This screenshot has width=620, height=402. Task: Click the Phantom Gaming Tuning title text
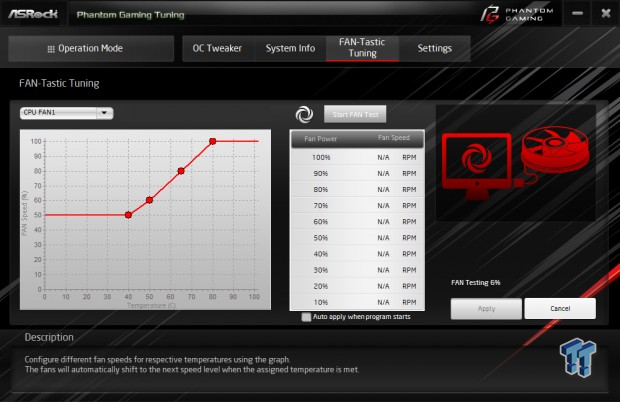click(130, 15)
